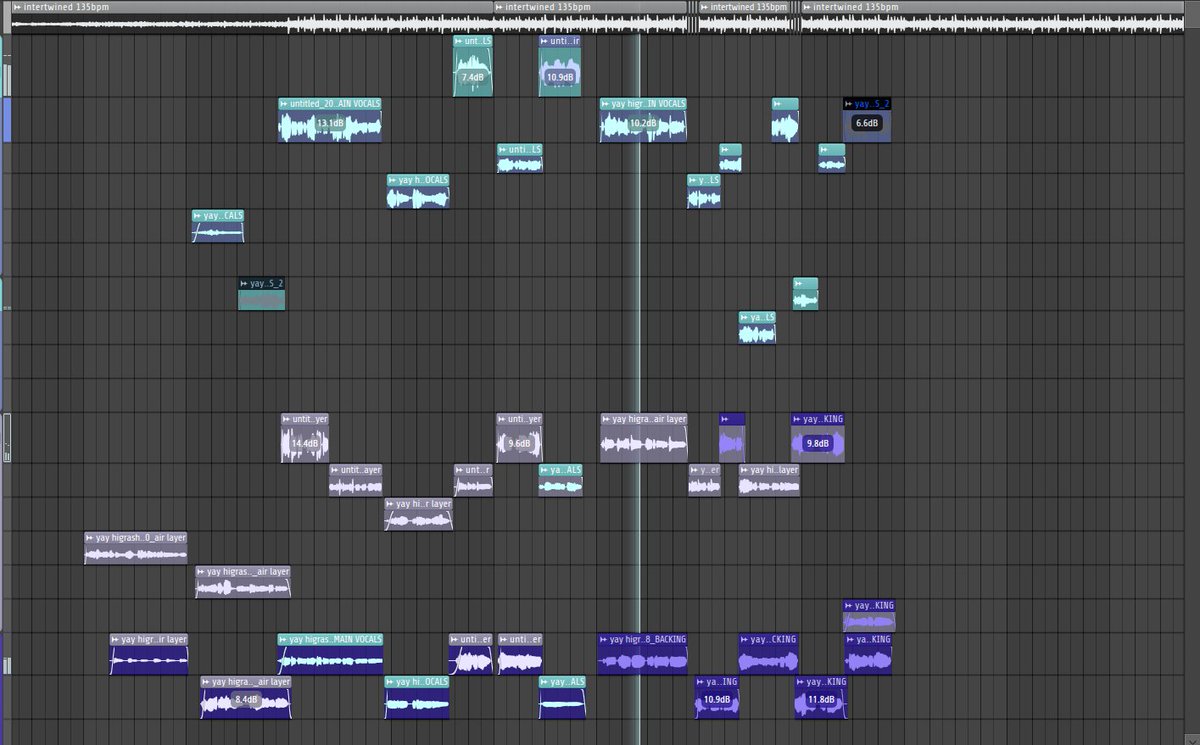Click the y..er clip title
1200x745 pixels.
709,470
